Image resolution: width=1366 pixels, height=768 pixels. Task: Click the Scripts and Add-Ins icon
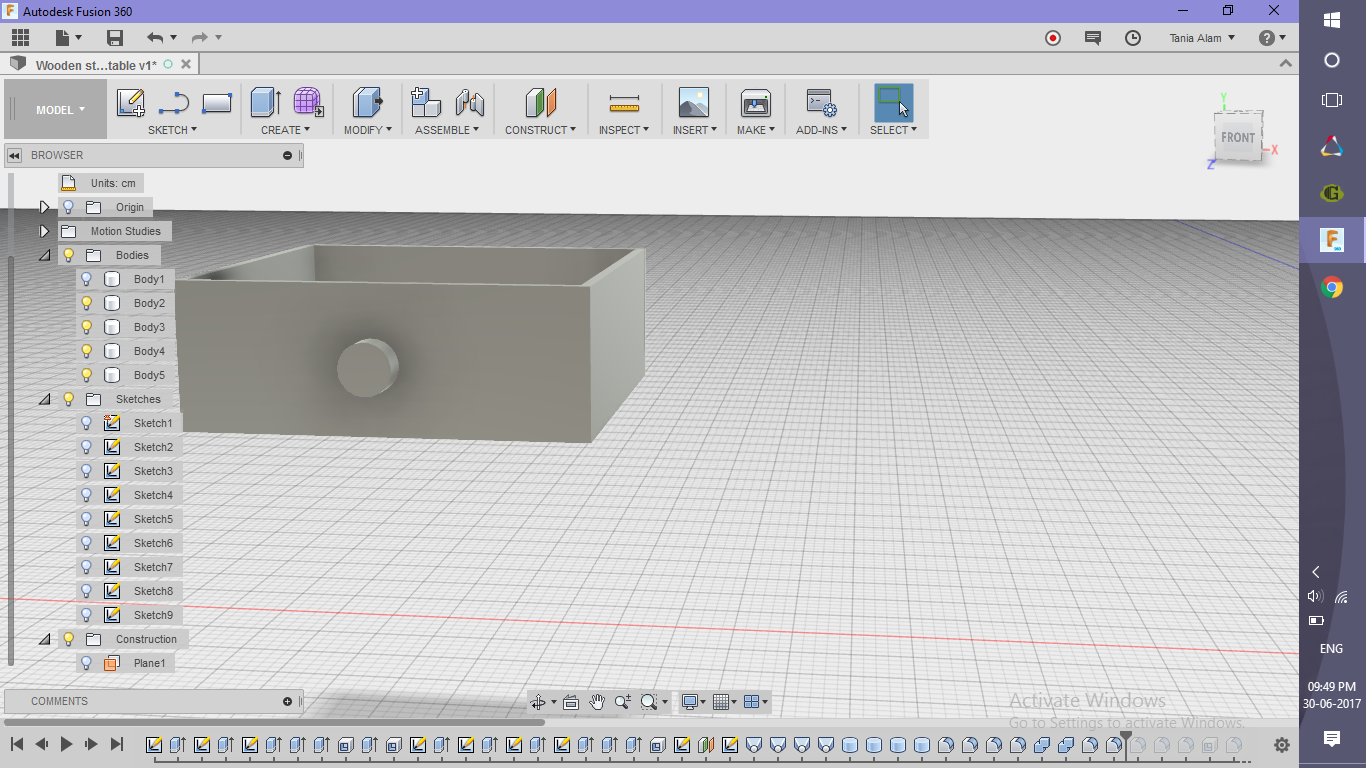pos(822,103)
